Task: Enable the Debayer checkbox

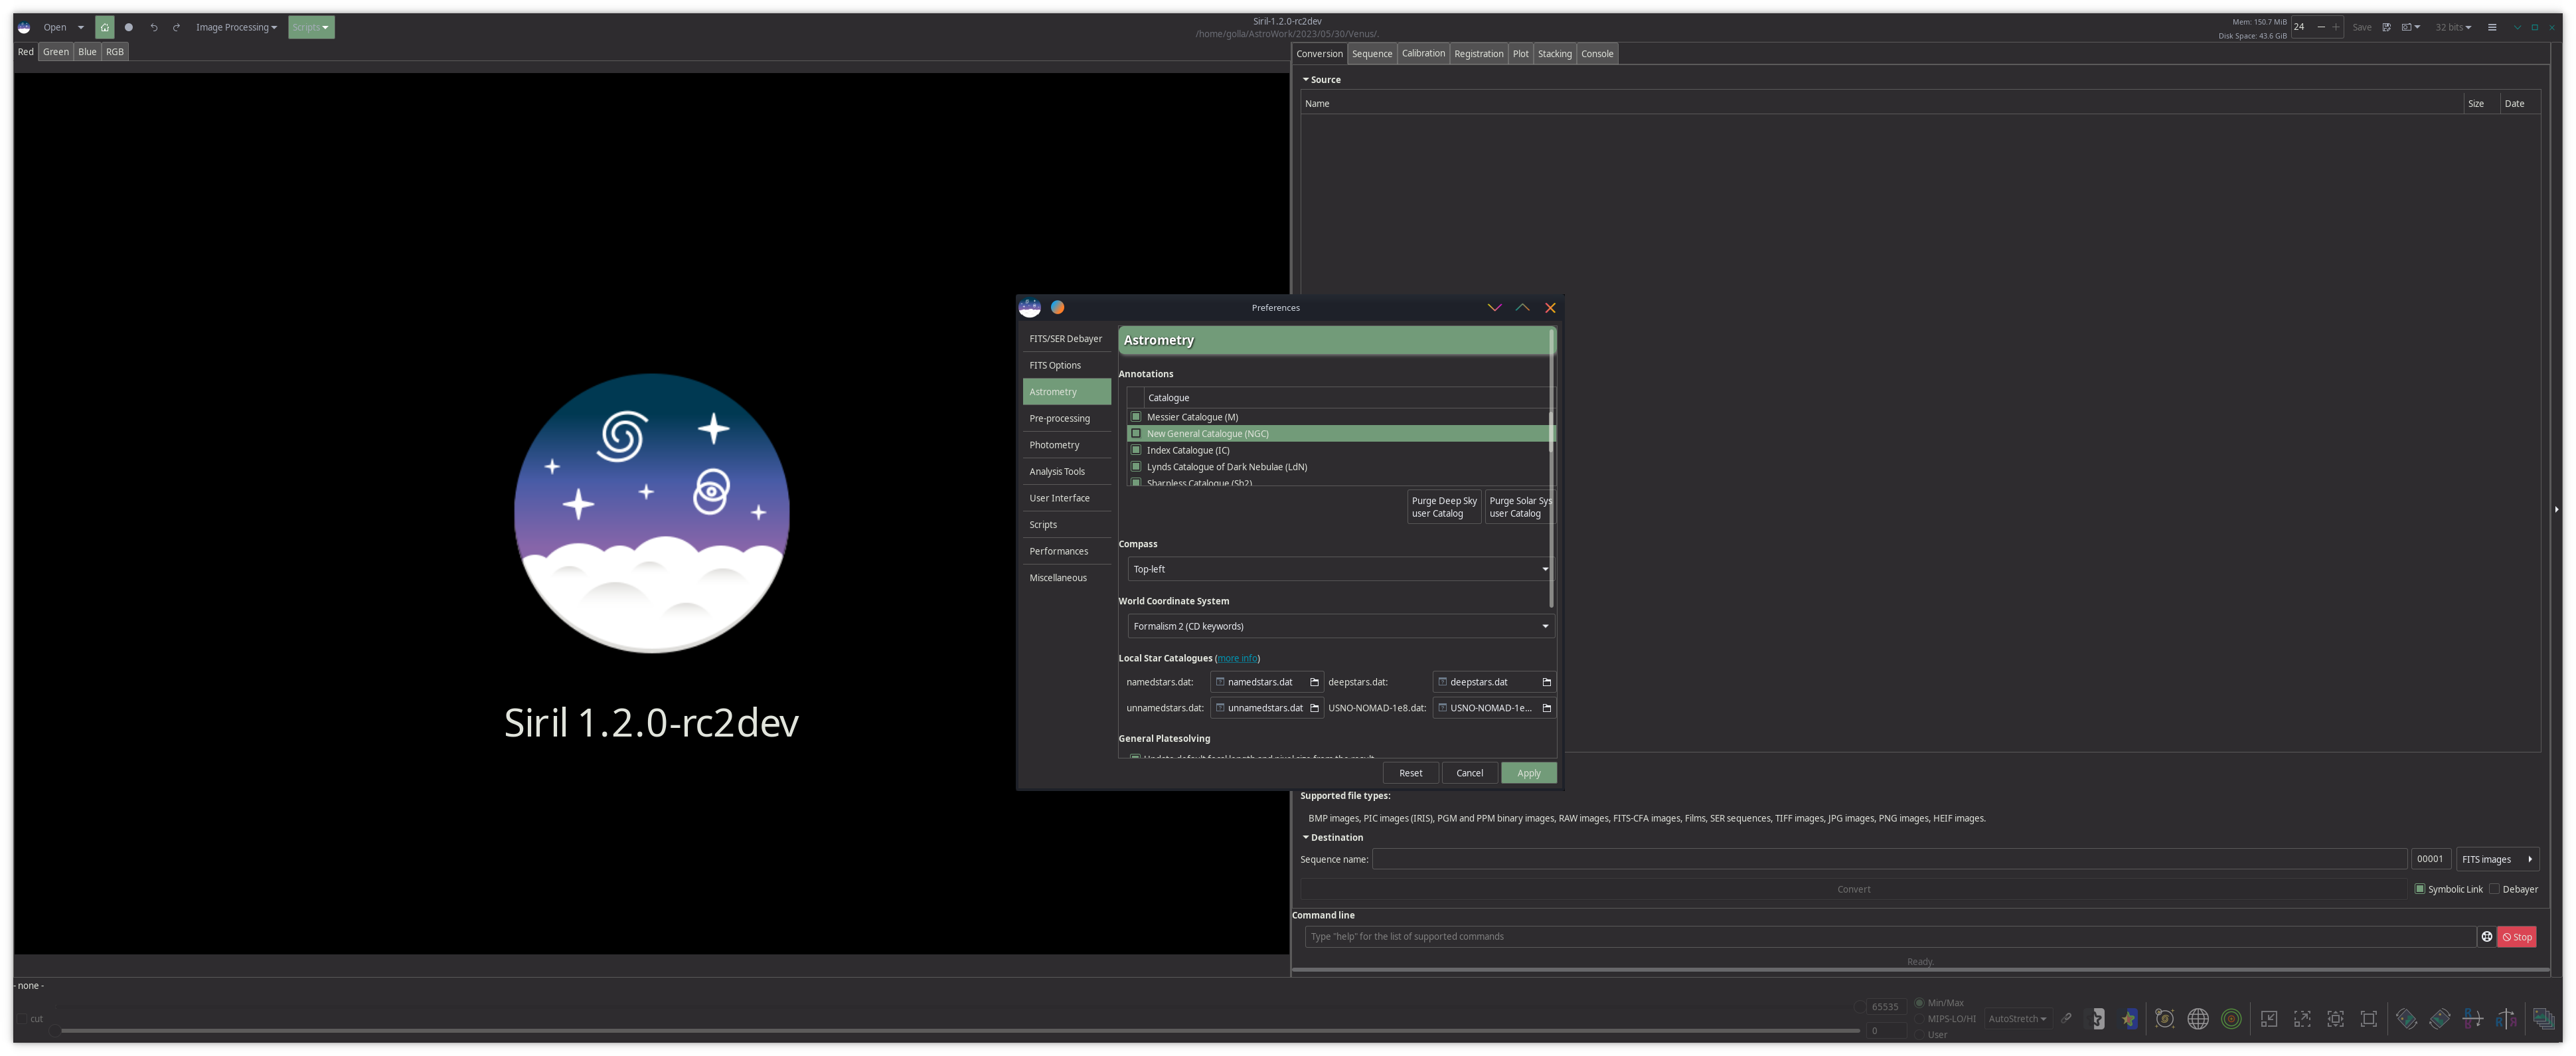Action: pyautogui.click(x=2494, y=889)
